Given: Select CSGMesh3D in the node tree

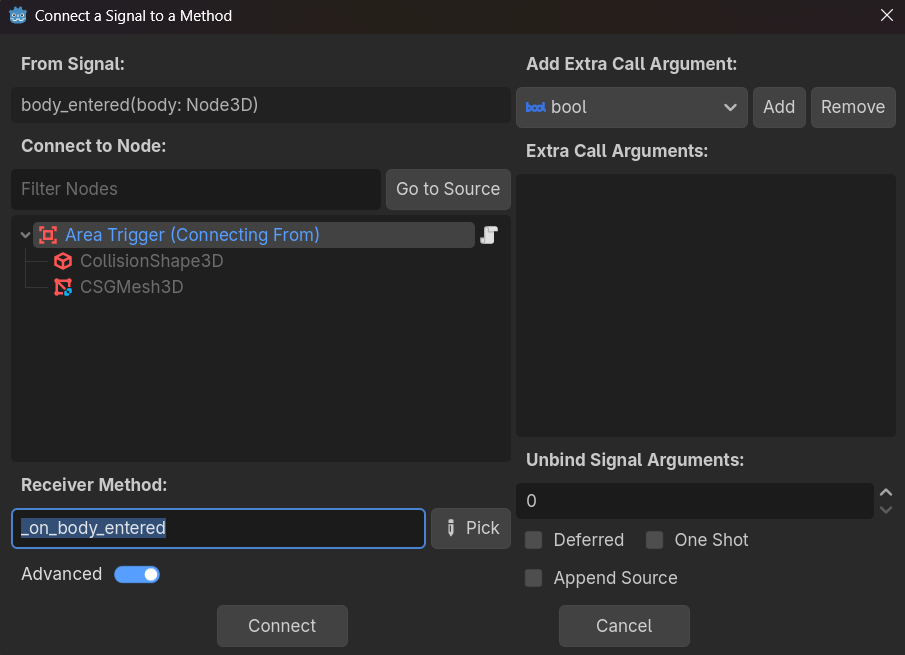Looking at the screenshot, I should tap(131, 287).
